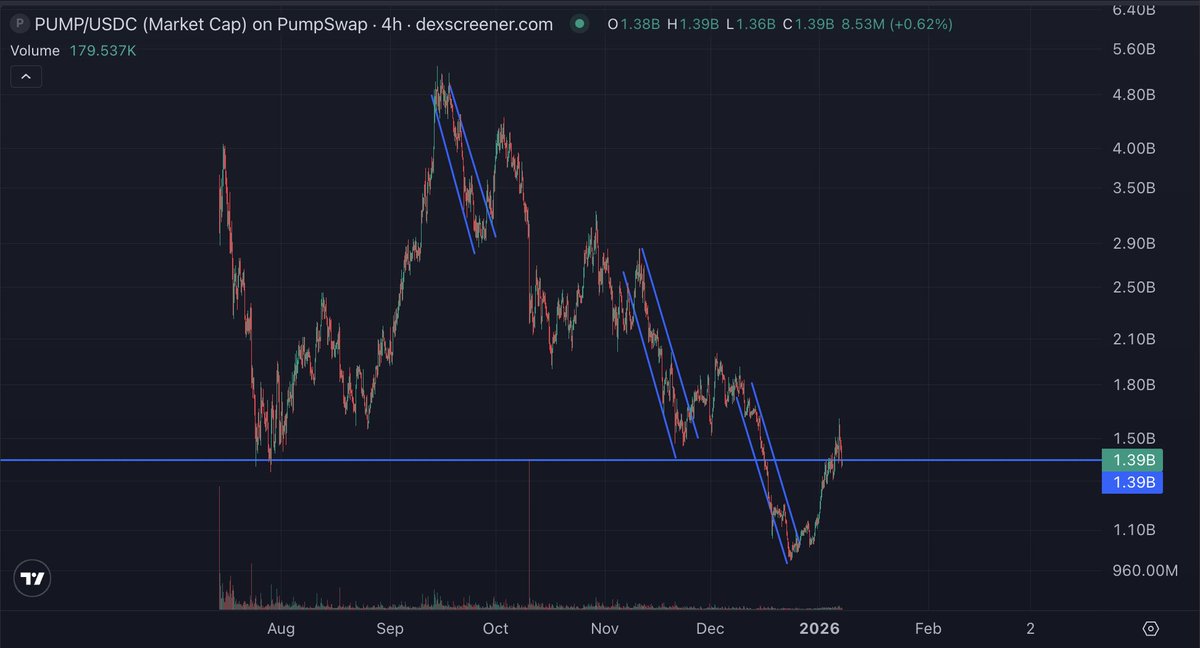
Task: Click the green status dot in header
Action: coord(579,24)
